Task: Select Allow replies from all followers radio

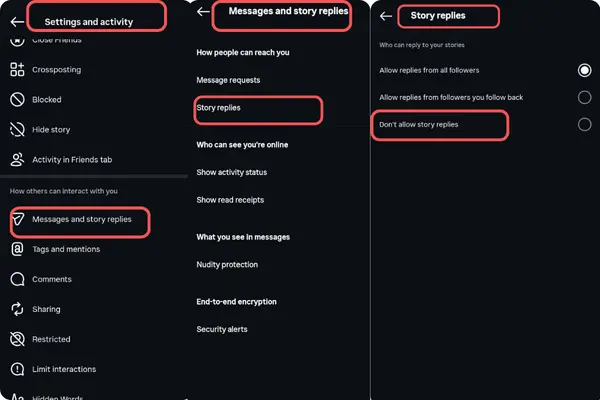Action: pyautogui.click(x=584, y=70)
